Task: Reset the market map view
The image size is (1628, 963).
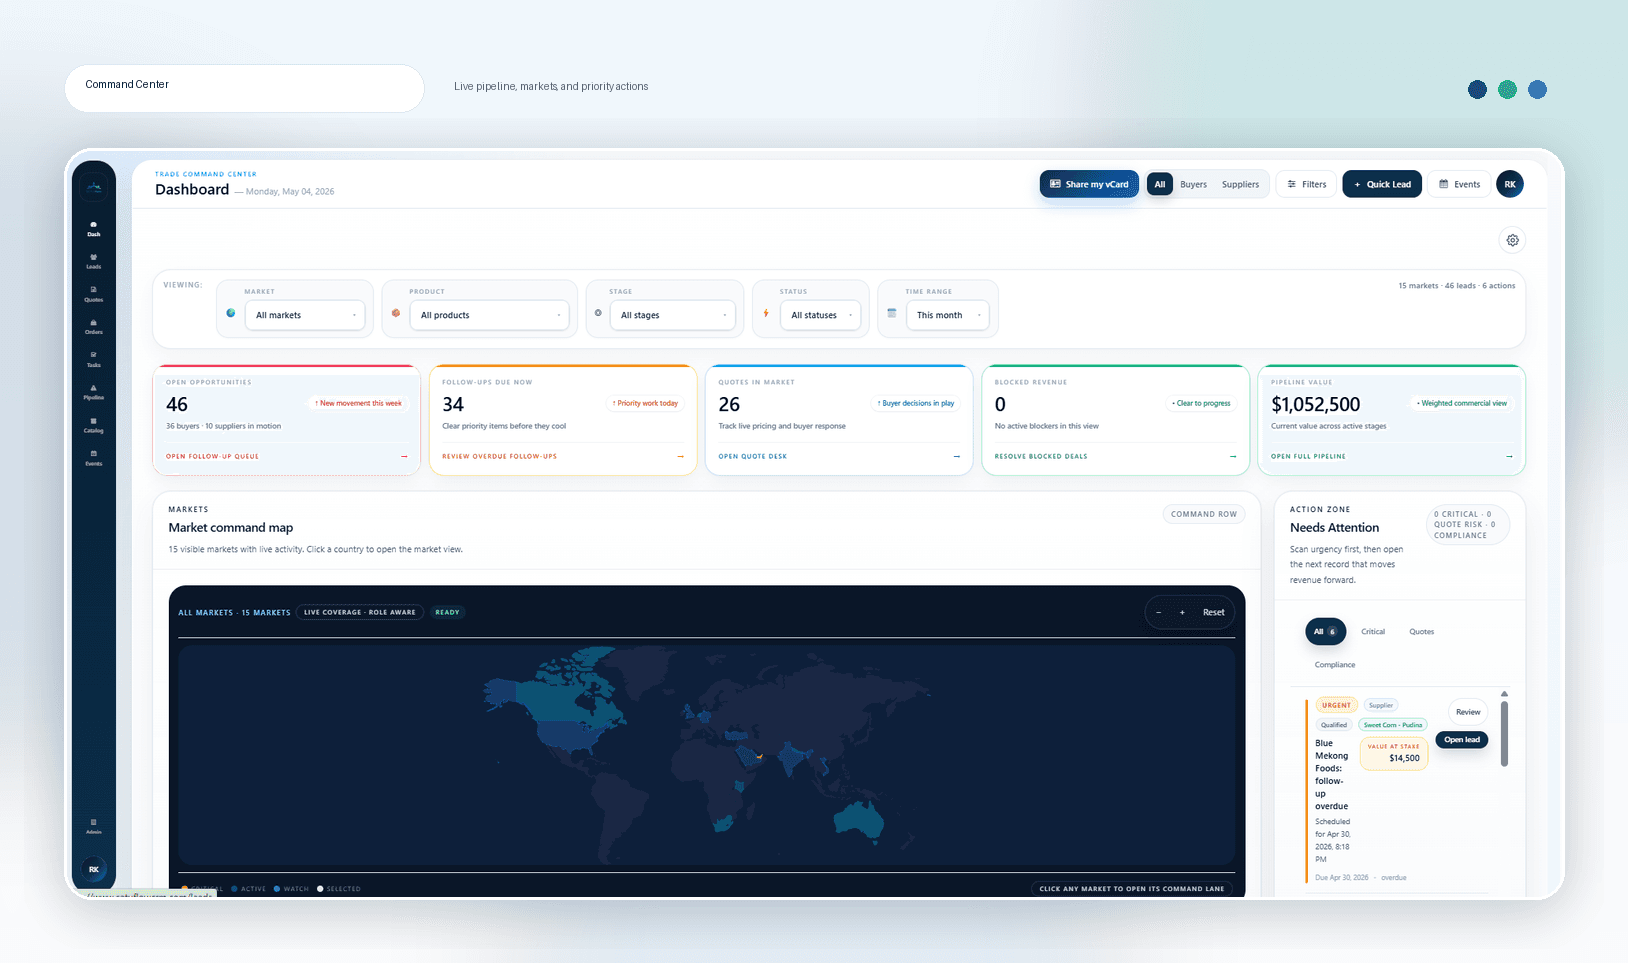Action: coord(1213,612)
